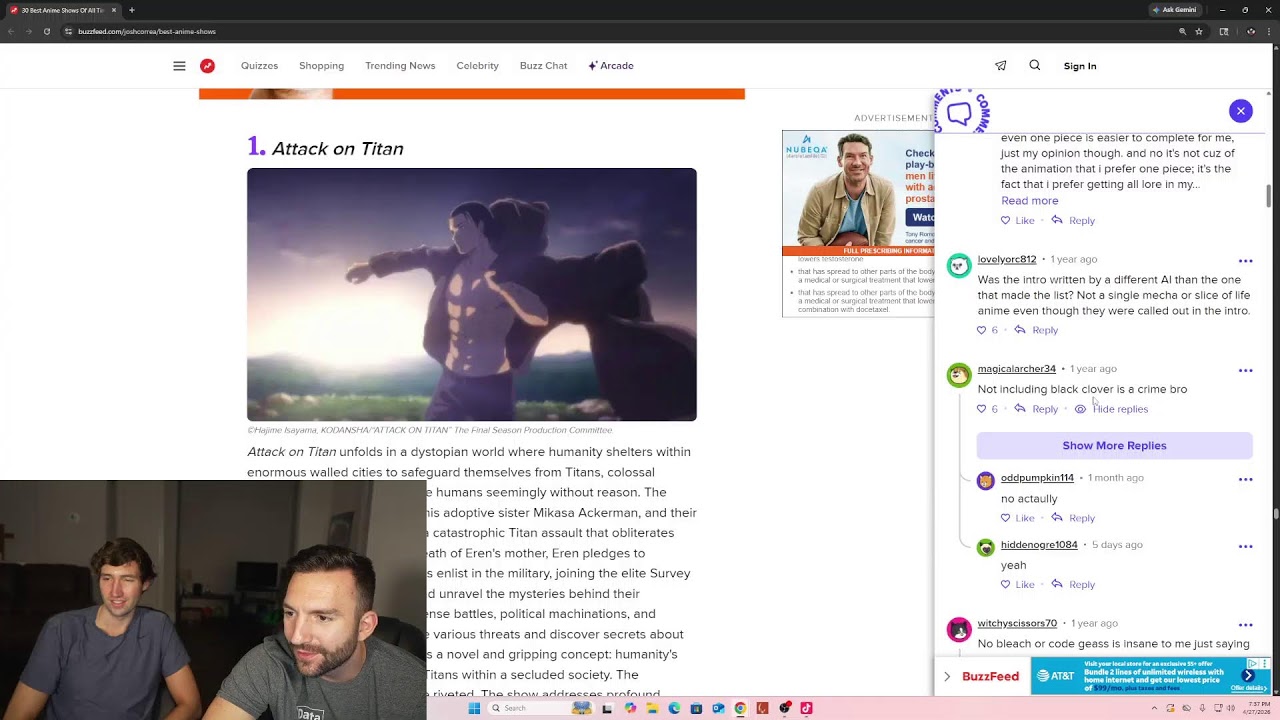Screen dimensions: 1280x720
Task: Go to Trending News
Action: click(400, 66)
